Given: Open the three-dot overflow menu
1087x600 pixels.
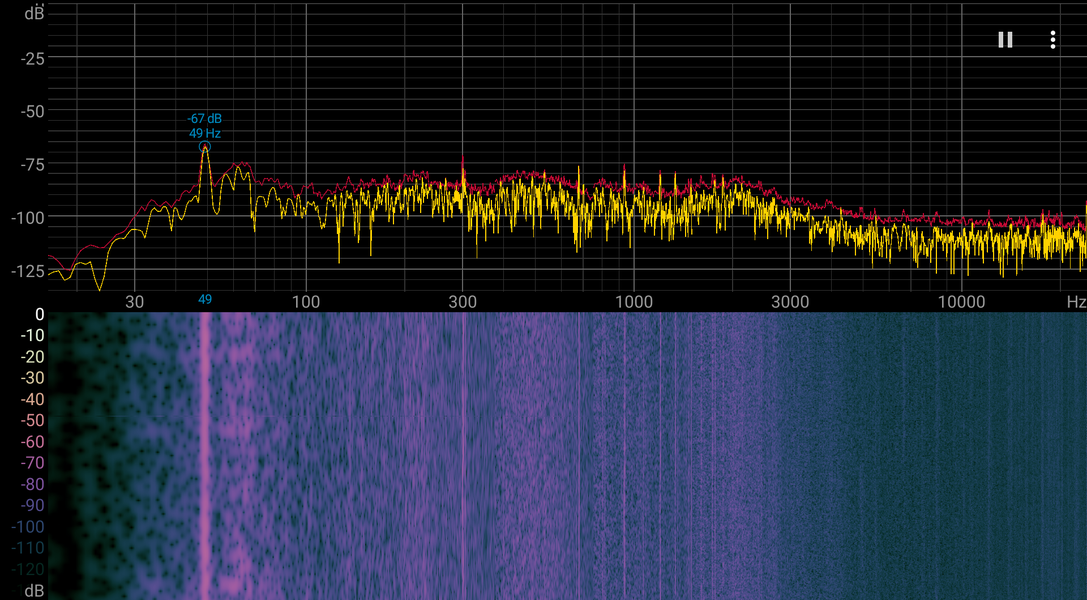Looking at the screenshot, I should click(x=1053, y=39).
